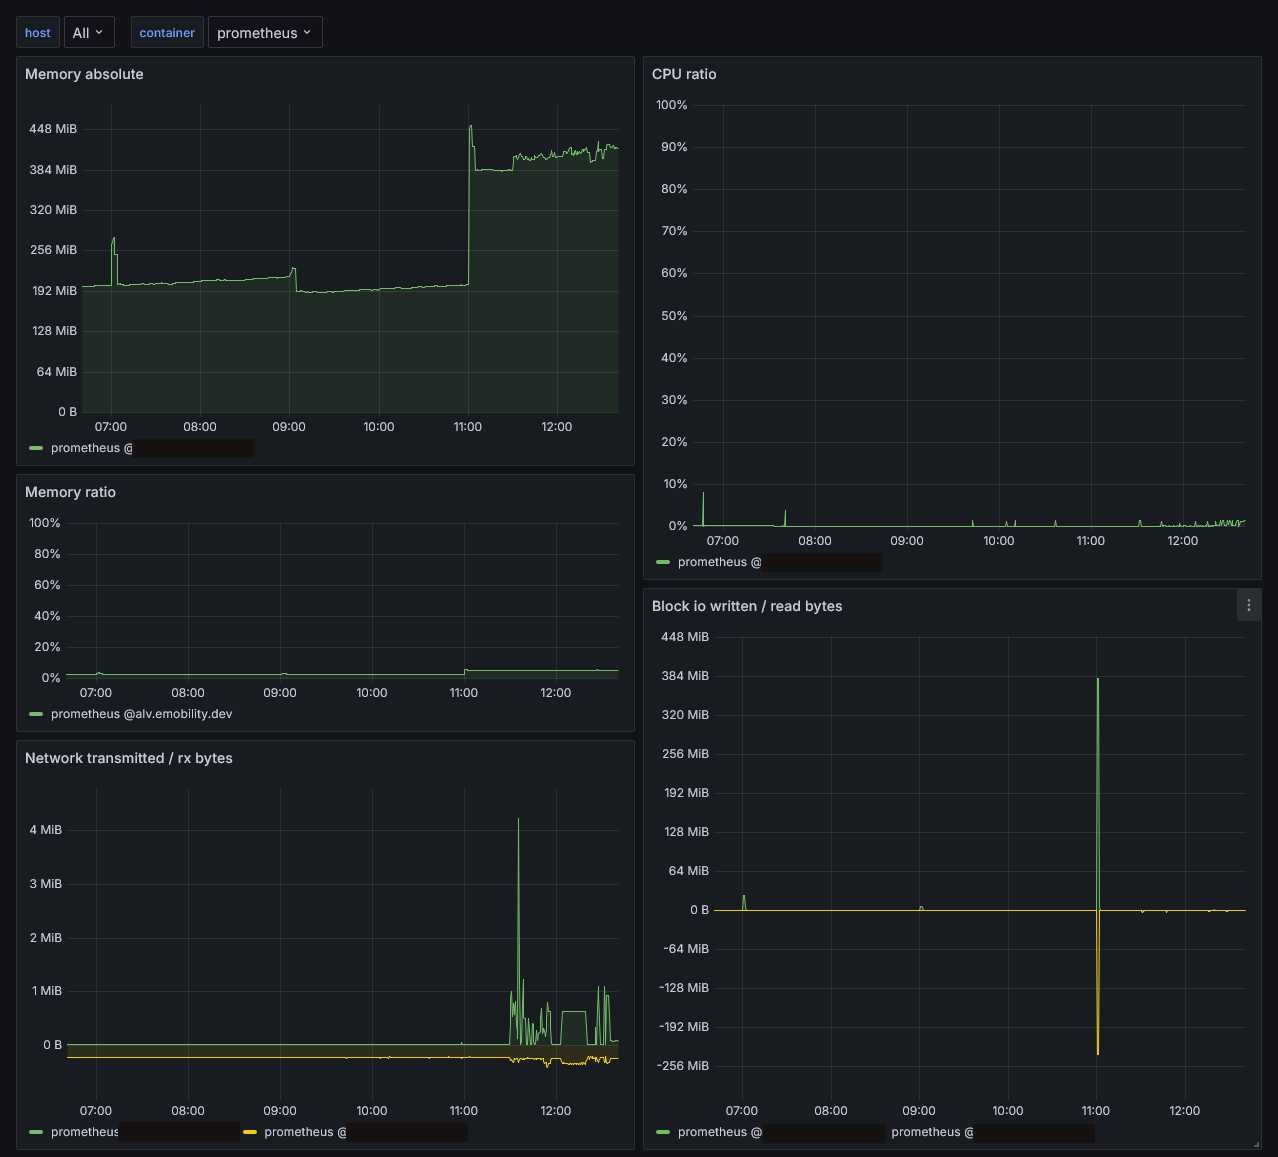Click 07:00 label under the Memory absolute chart

111,427
